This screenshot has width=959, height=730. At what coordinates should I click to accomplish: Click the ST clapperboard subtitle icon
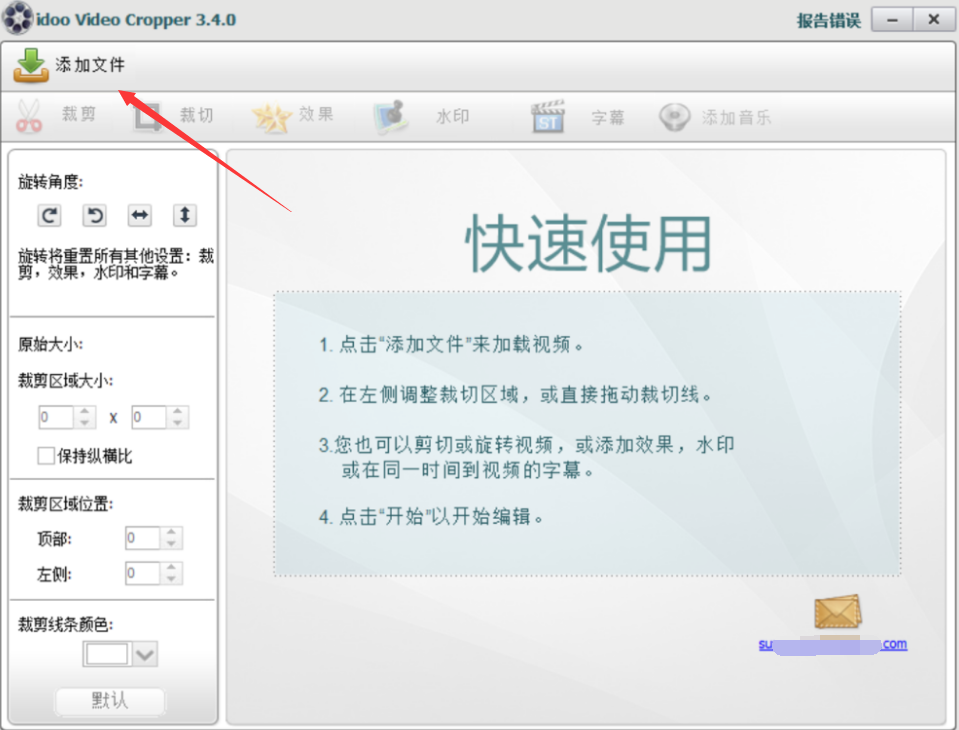[547, 117]
